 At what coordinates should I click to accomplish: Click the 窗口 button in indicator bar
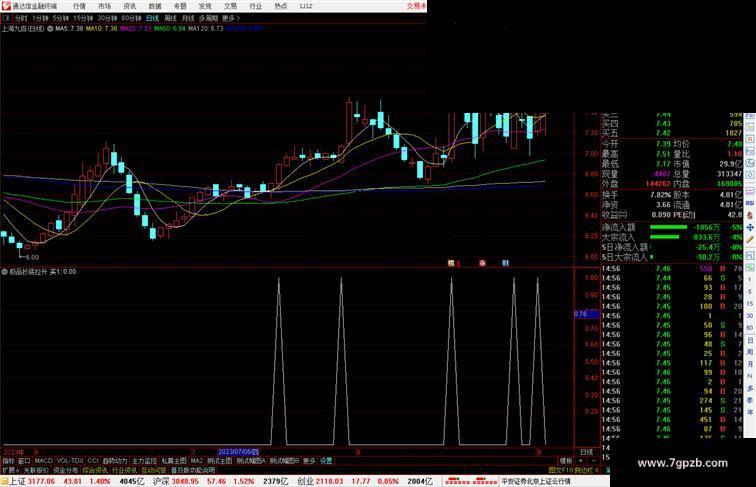24,461
